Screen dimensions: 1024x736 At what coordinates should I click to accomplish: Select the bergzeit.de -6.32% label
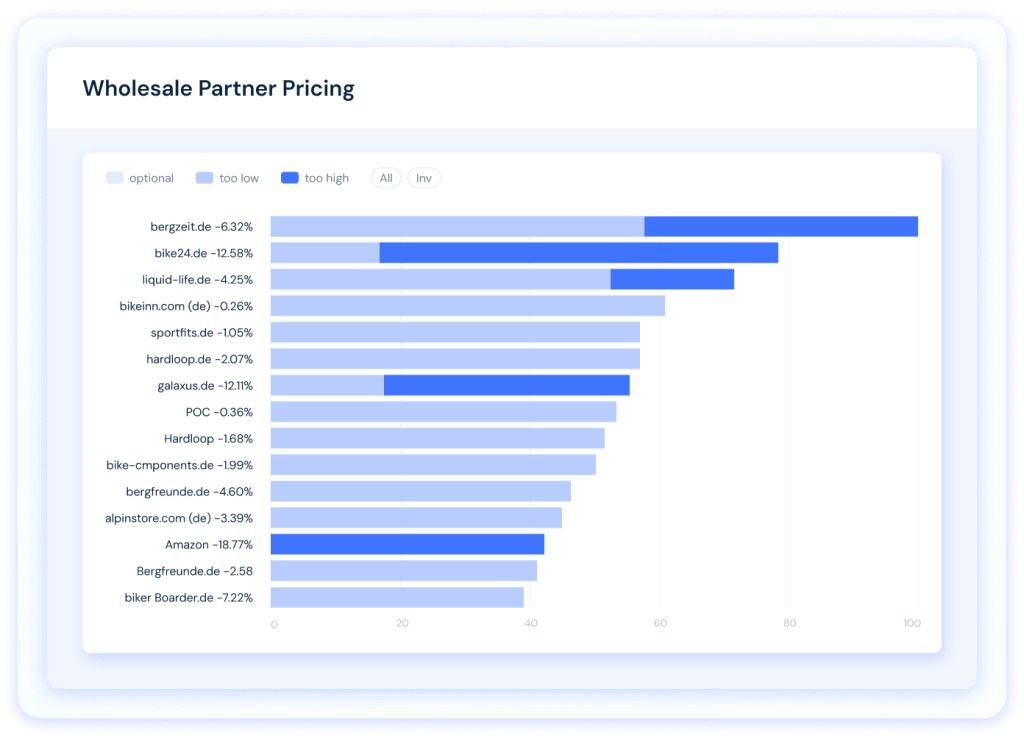201,227
